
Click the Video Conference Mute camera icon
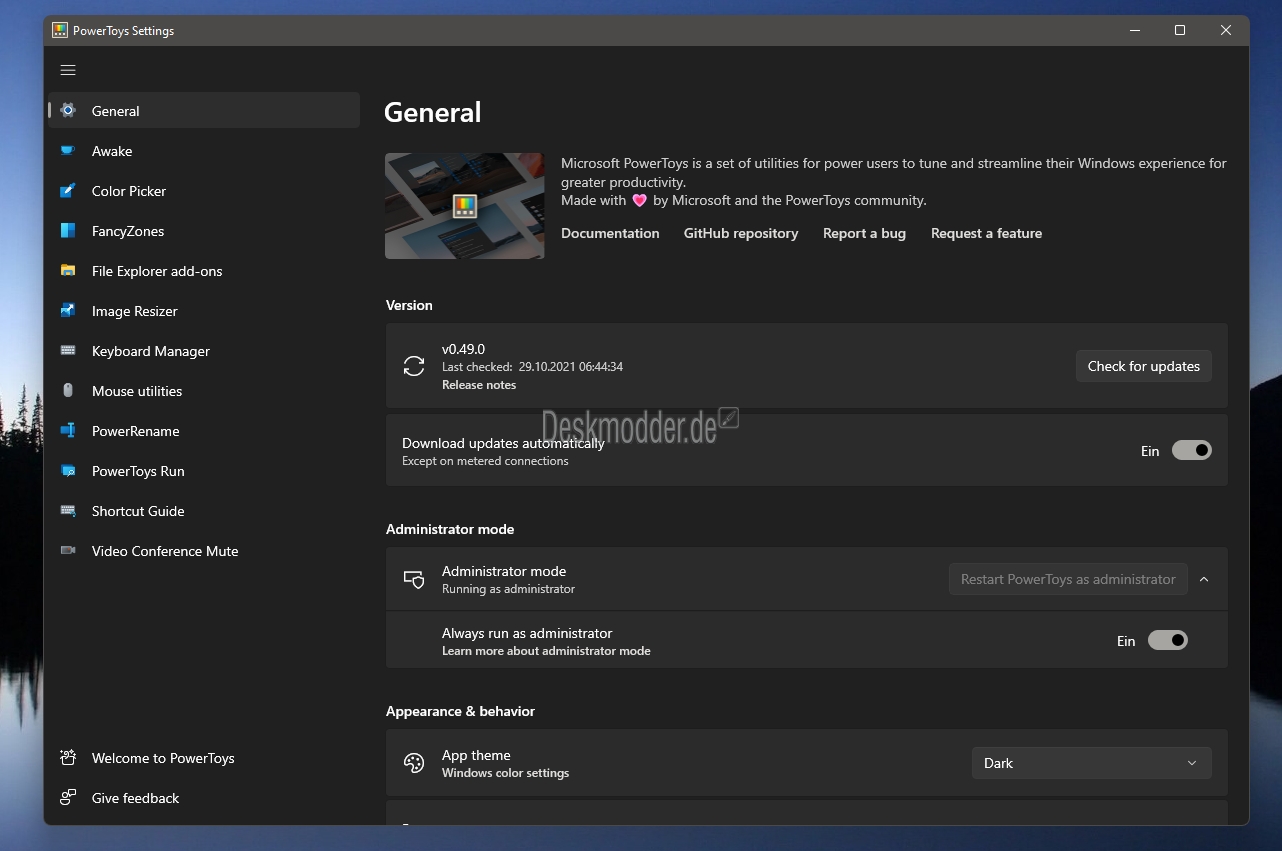coord(68,551)
